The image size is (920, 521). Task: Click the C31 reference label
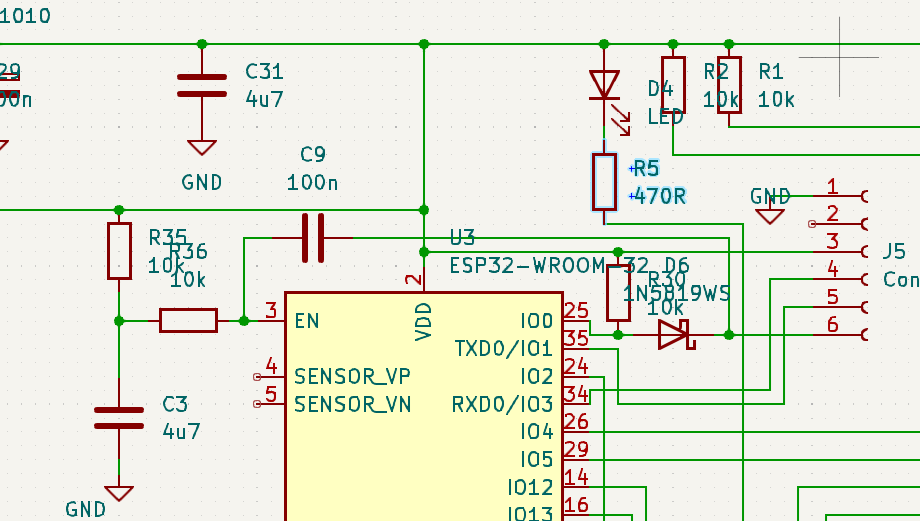coord(264,72)
